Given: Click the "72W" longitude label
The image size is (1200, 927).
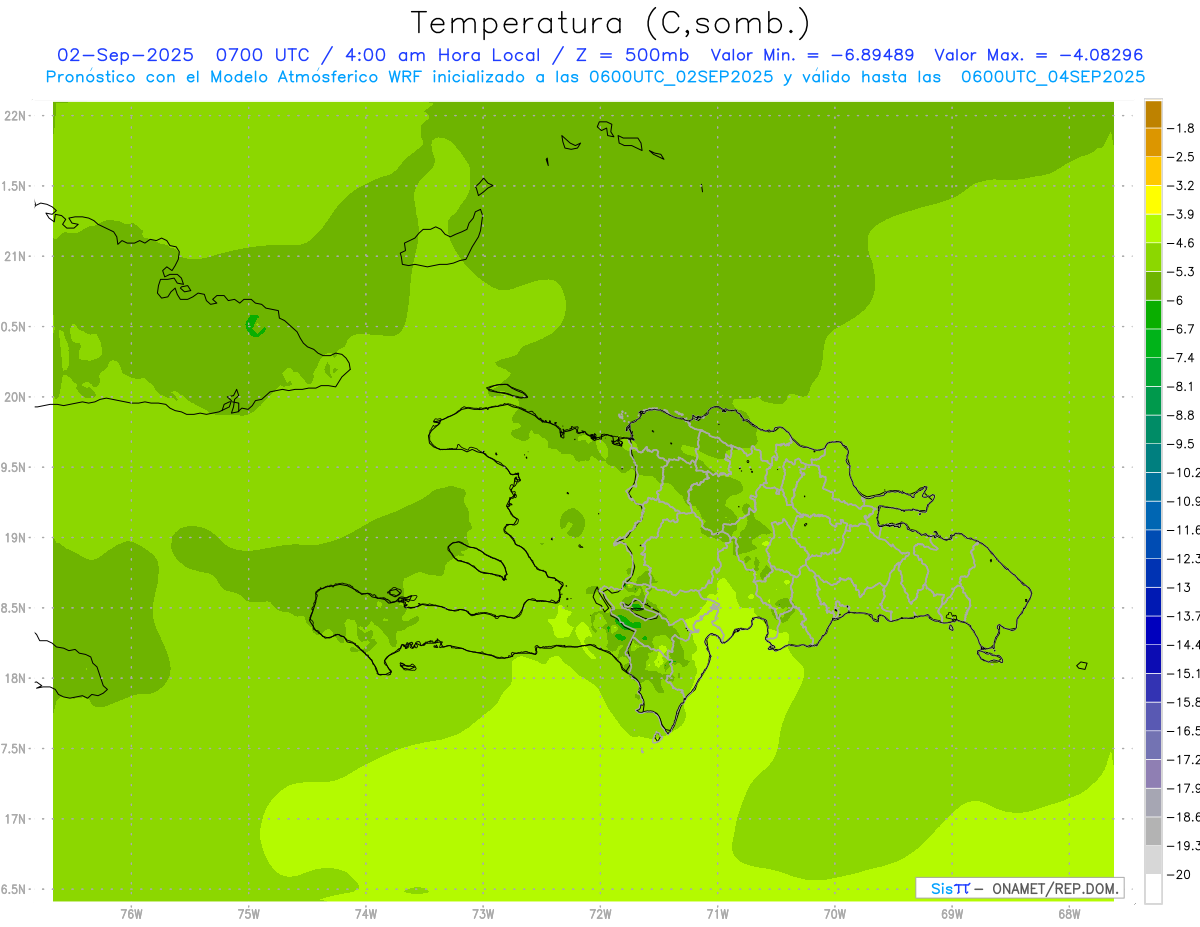Looking at the screenshot, I should [x=600, y=914].
